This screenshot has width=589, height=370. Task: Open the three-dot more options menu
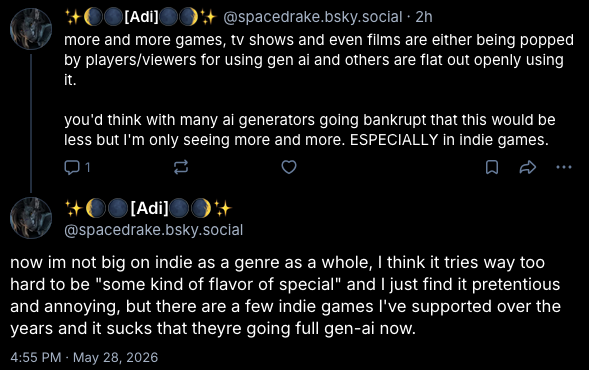click(564, 167)
